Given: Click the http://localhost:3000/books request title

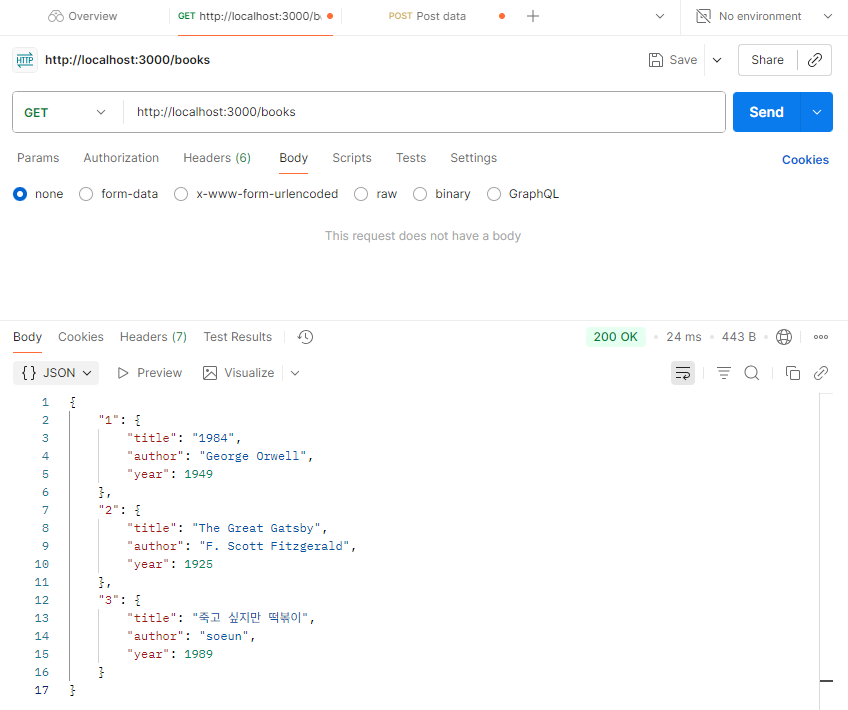Looking at the screenshot, I should [128, 60].
